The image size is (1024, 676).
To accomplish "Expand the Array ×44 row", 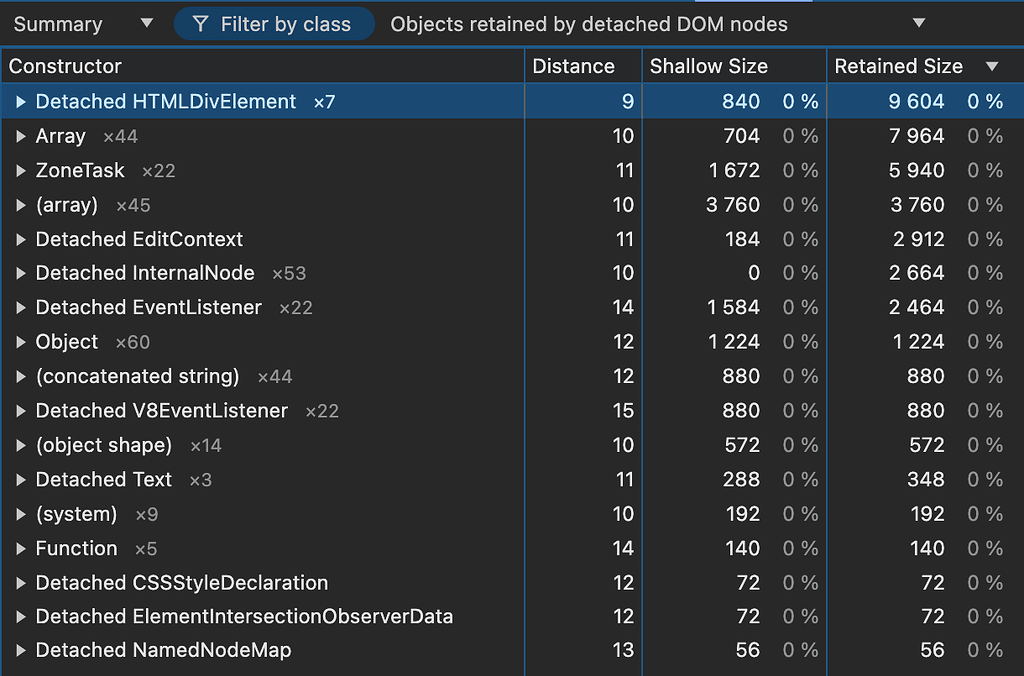I will pyautogui.click(x=21, y=136).
